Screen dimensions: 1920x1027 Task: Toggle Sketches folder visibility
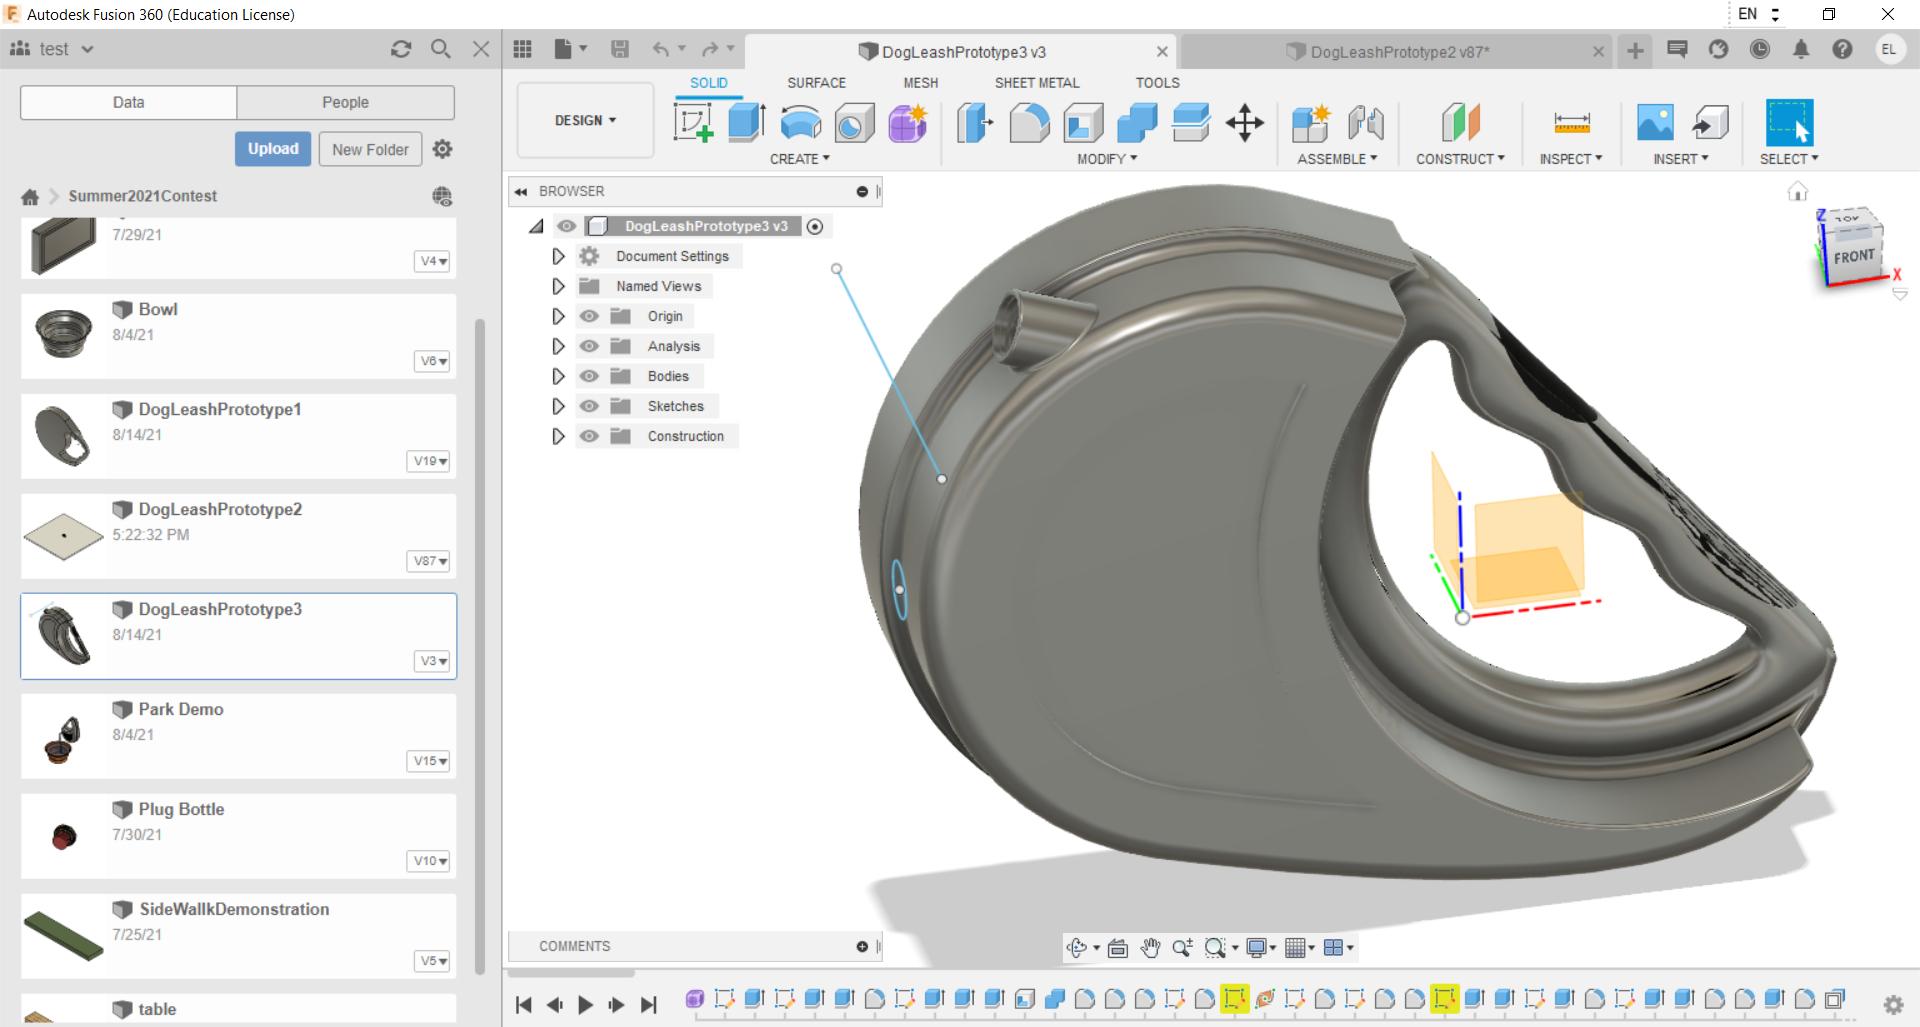point(589,406)
